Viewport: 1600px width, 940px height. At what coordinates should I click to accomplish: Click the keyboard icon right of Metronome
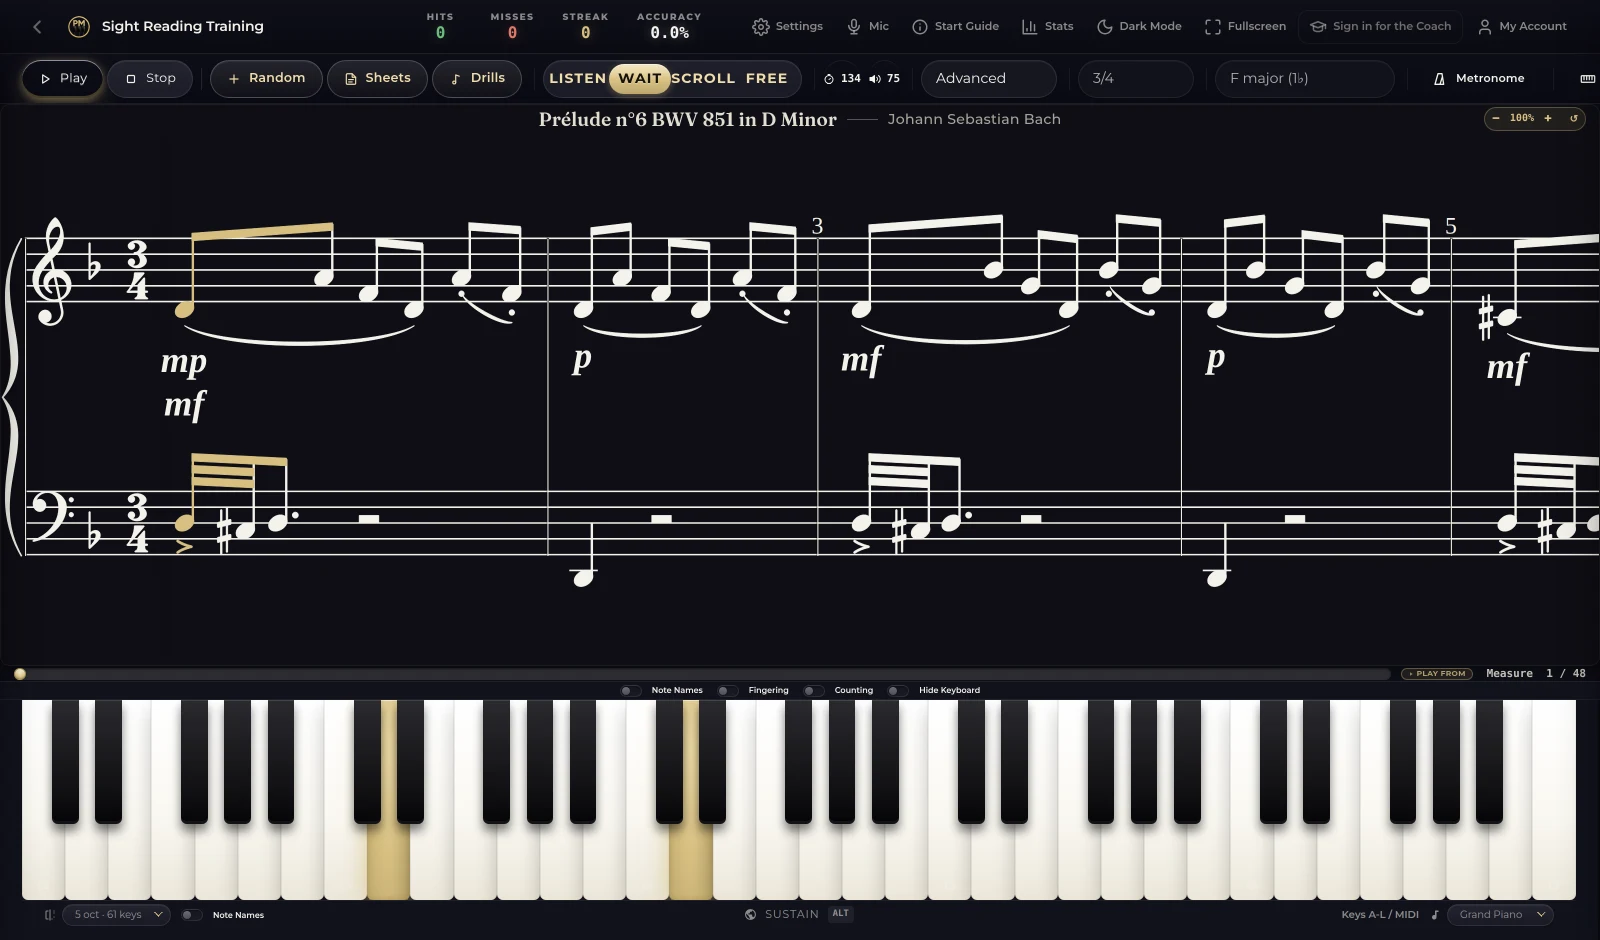point(1587,79)
